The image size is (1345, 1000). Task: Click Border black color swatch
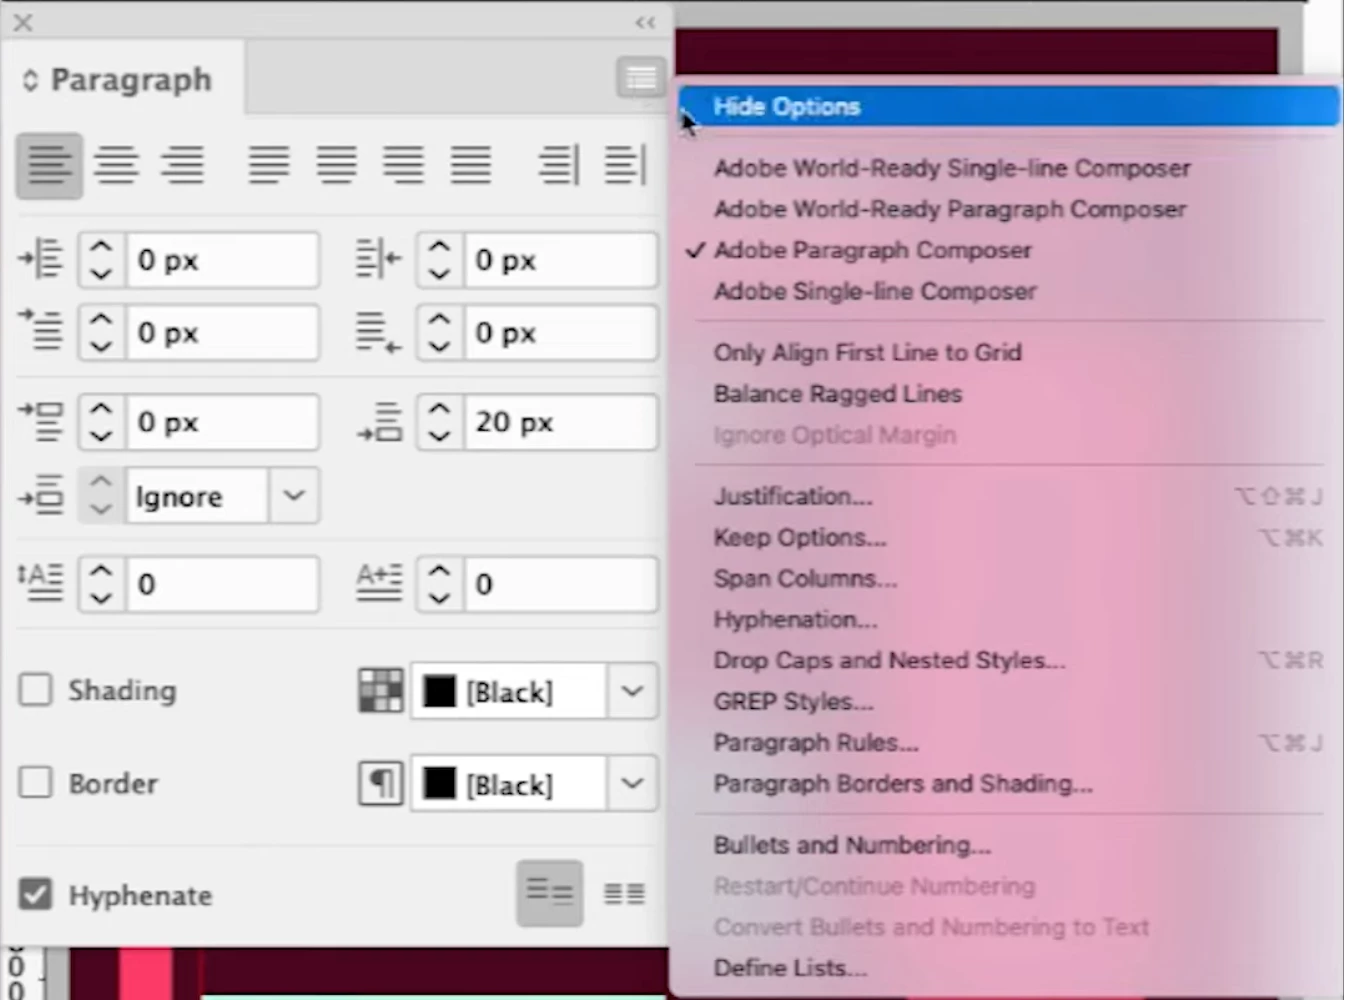(440, 784)
